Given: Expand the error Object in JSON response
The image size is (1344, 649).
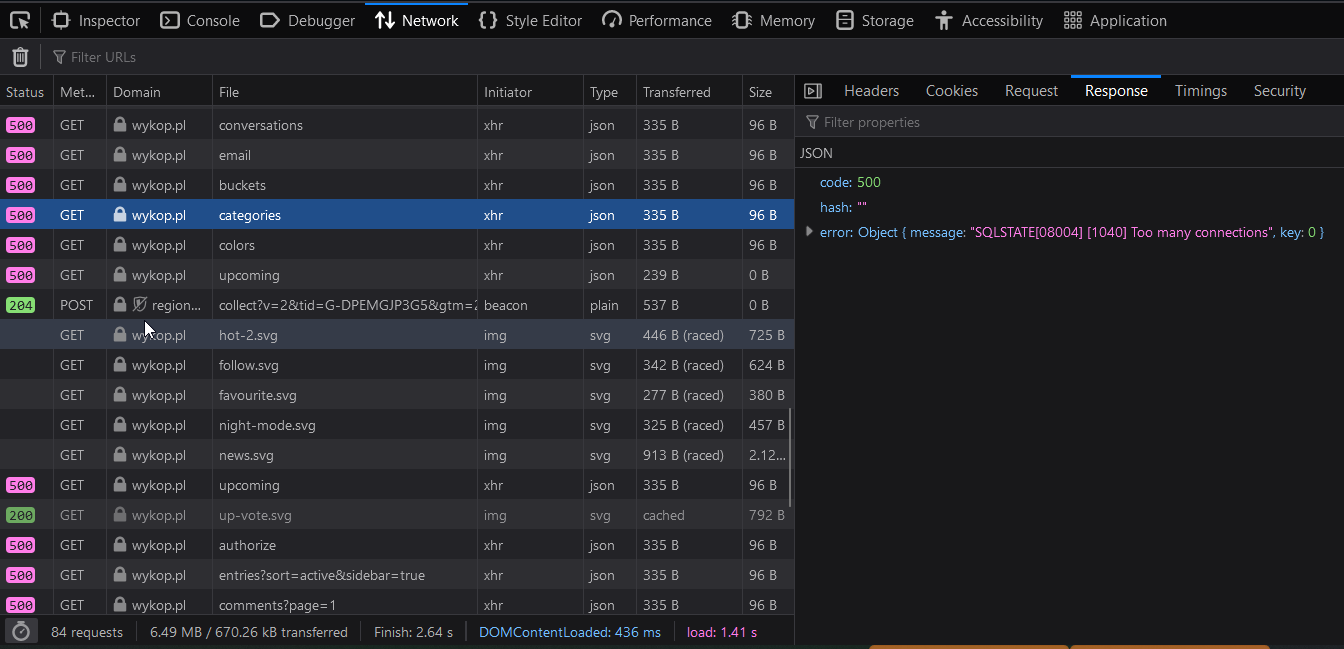Looking at the screenshot, I should point(809,232).
